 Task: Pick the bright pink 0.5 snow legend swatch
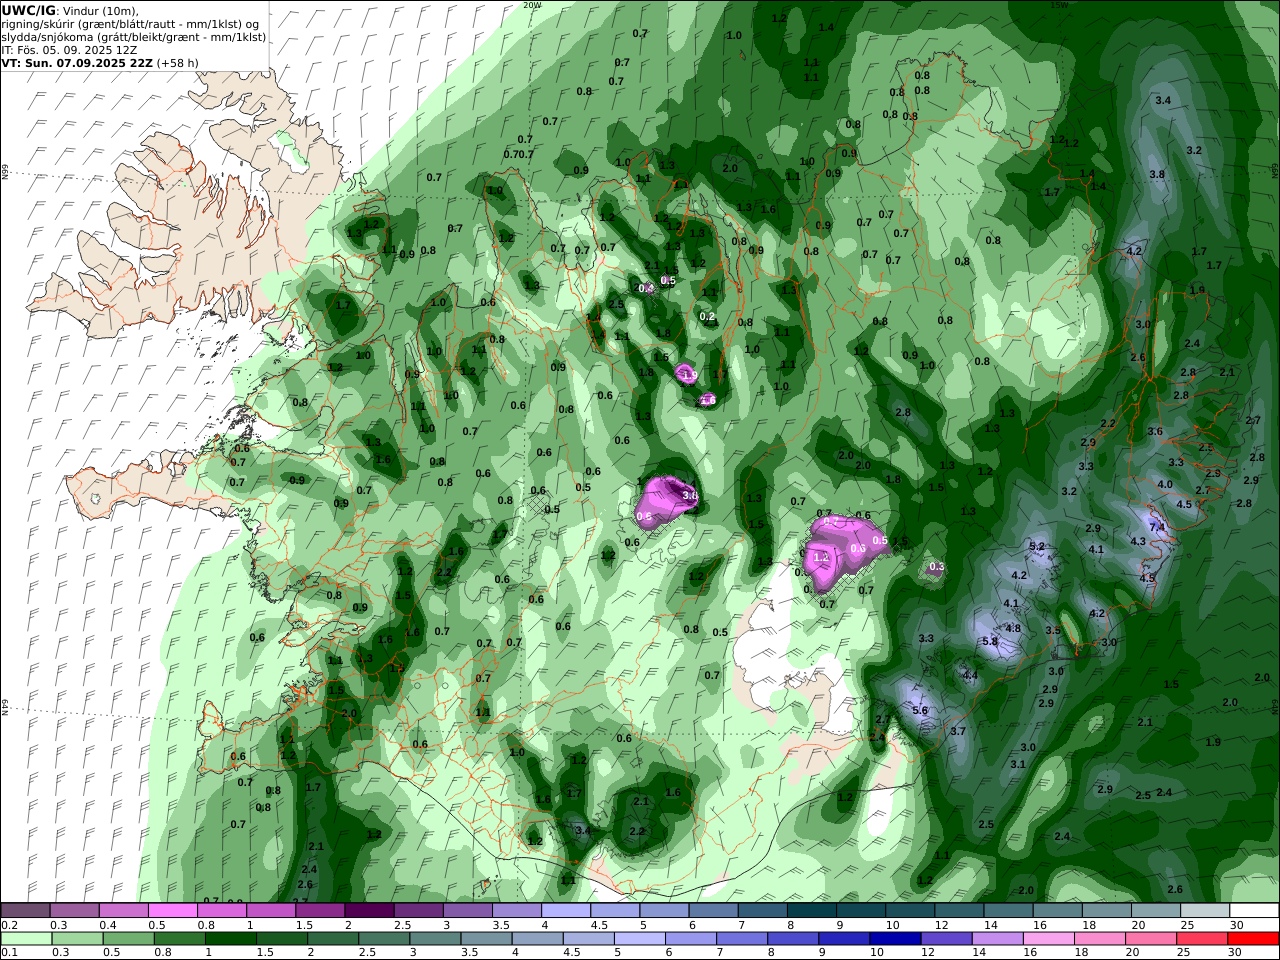coord(172,911)
